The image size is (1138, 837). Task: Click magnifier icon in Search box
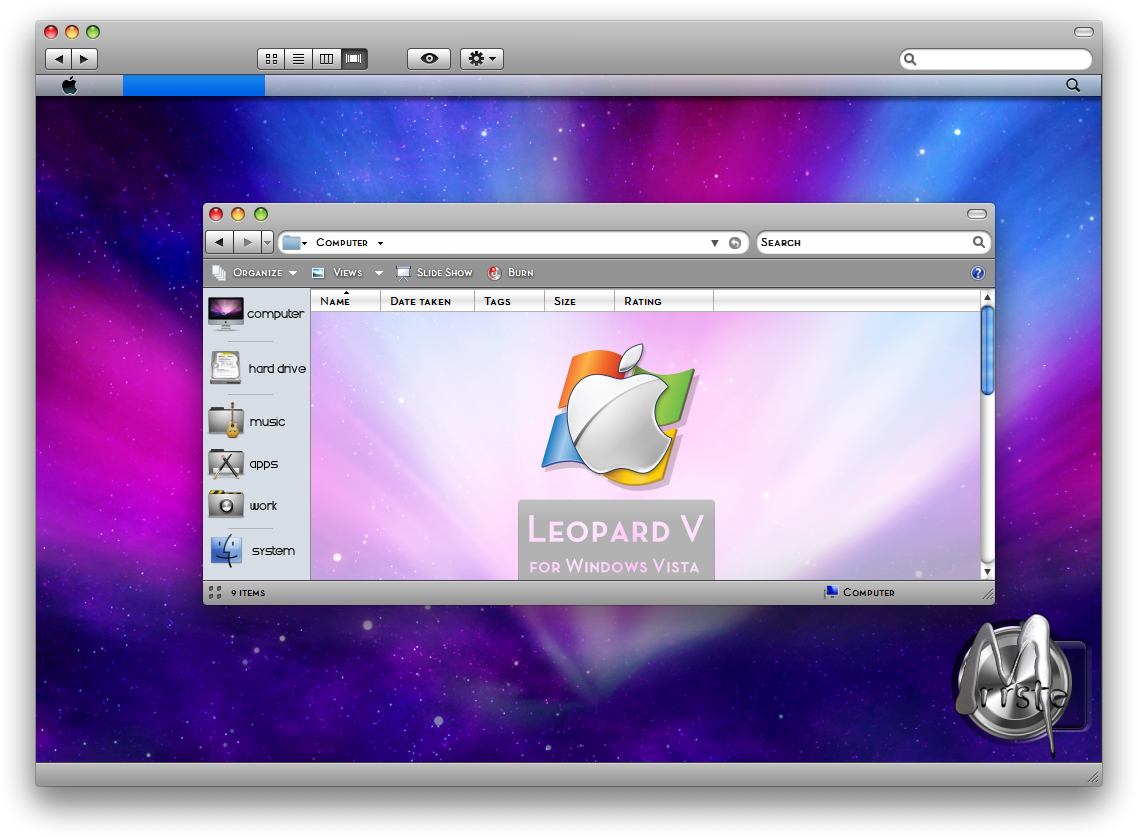(x=978, y=242)
